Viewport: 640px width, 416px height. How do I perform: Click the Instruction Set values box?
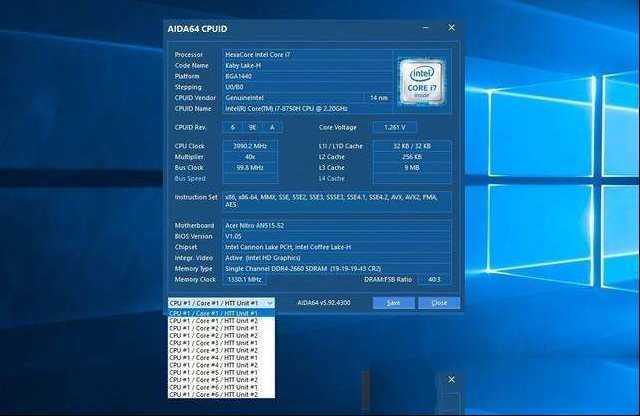tap(337, 201)
